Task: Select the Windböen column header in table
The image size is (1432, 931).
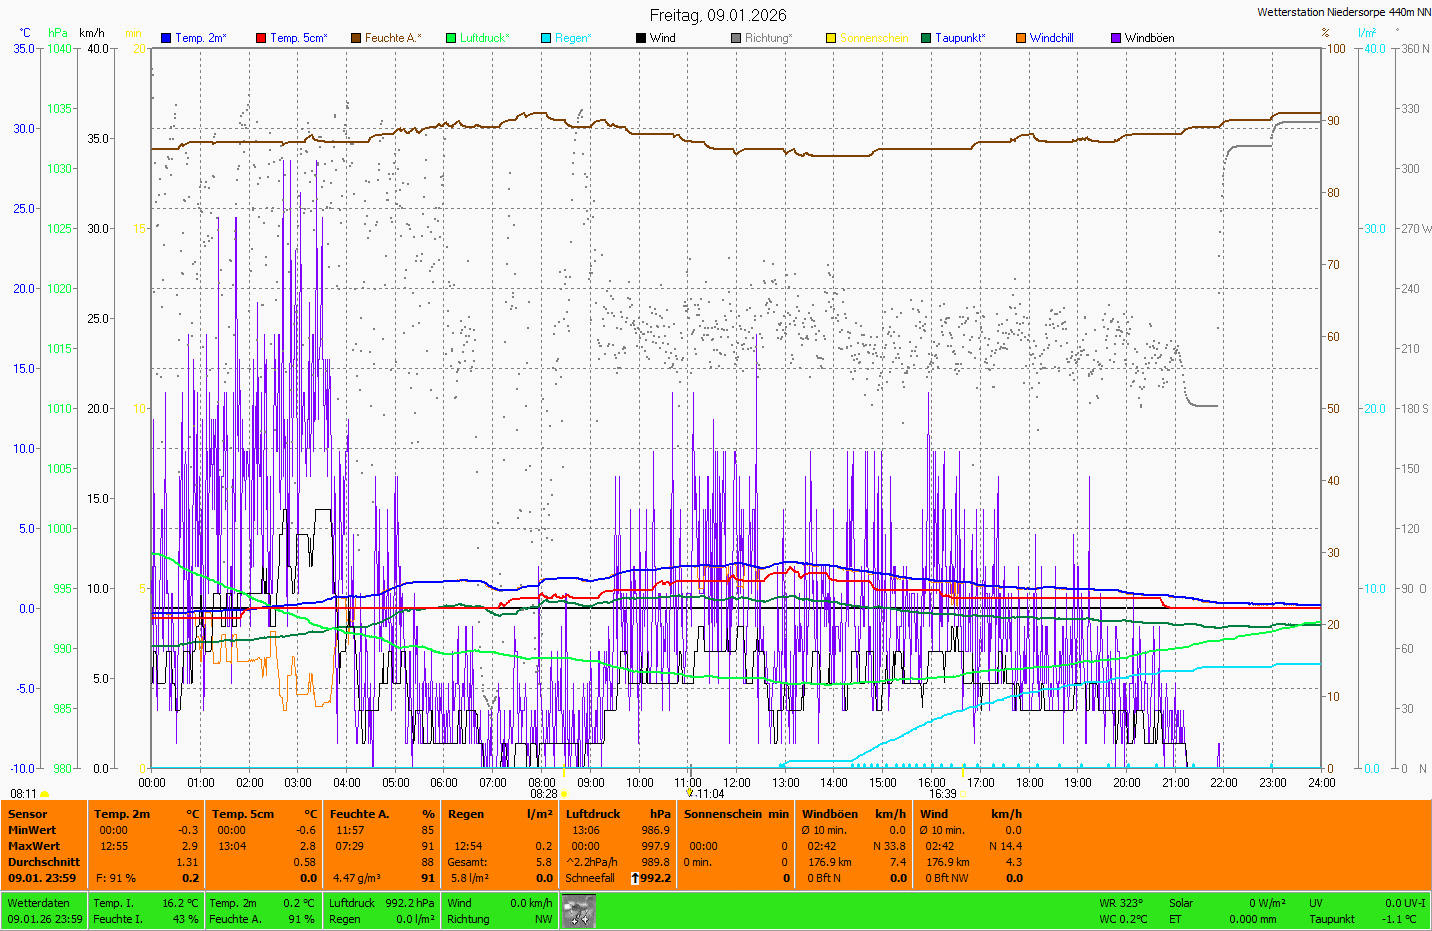Action: coord(829,814)
